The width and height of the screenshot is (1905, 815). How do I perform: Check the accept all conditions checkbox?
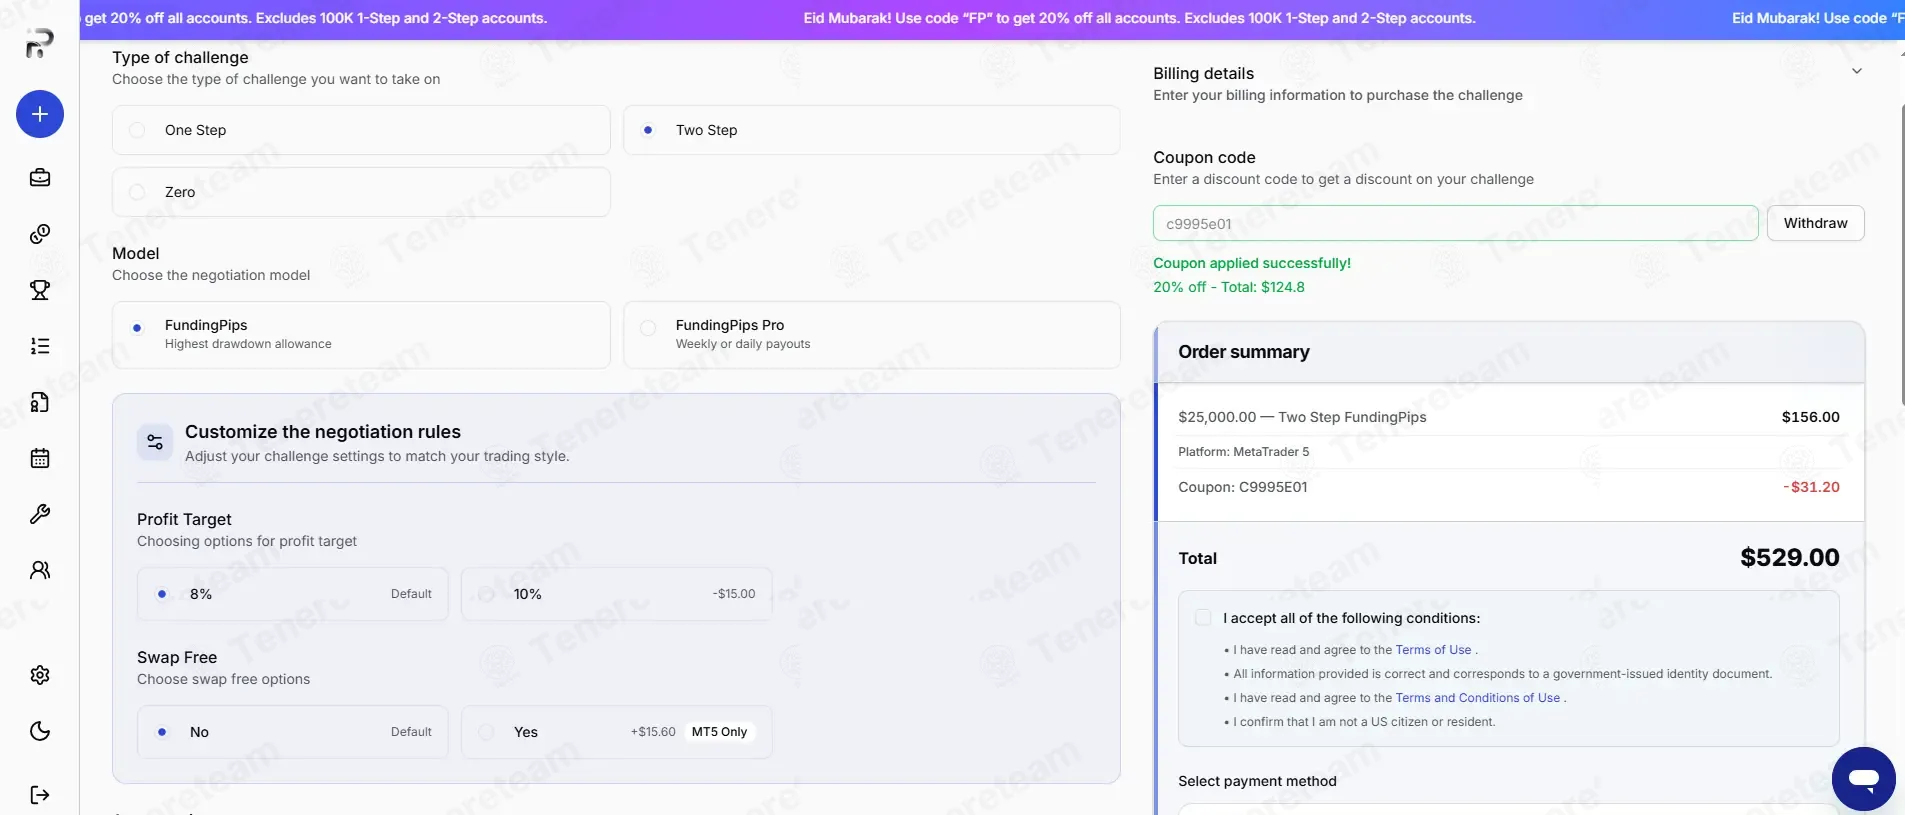[1203, 618]
